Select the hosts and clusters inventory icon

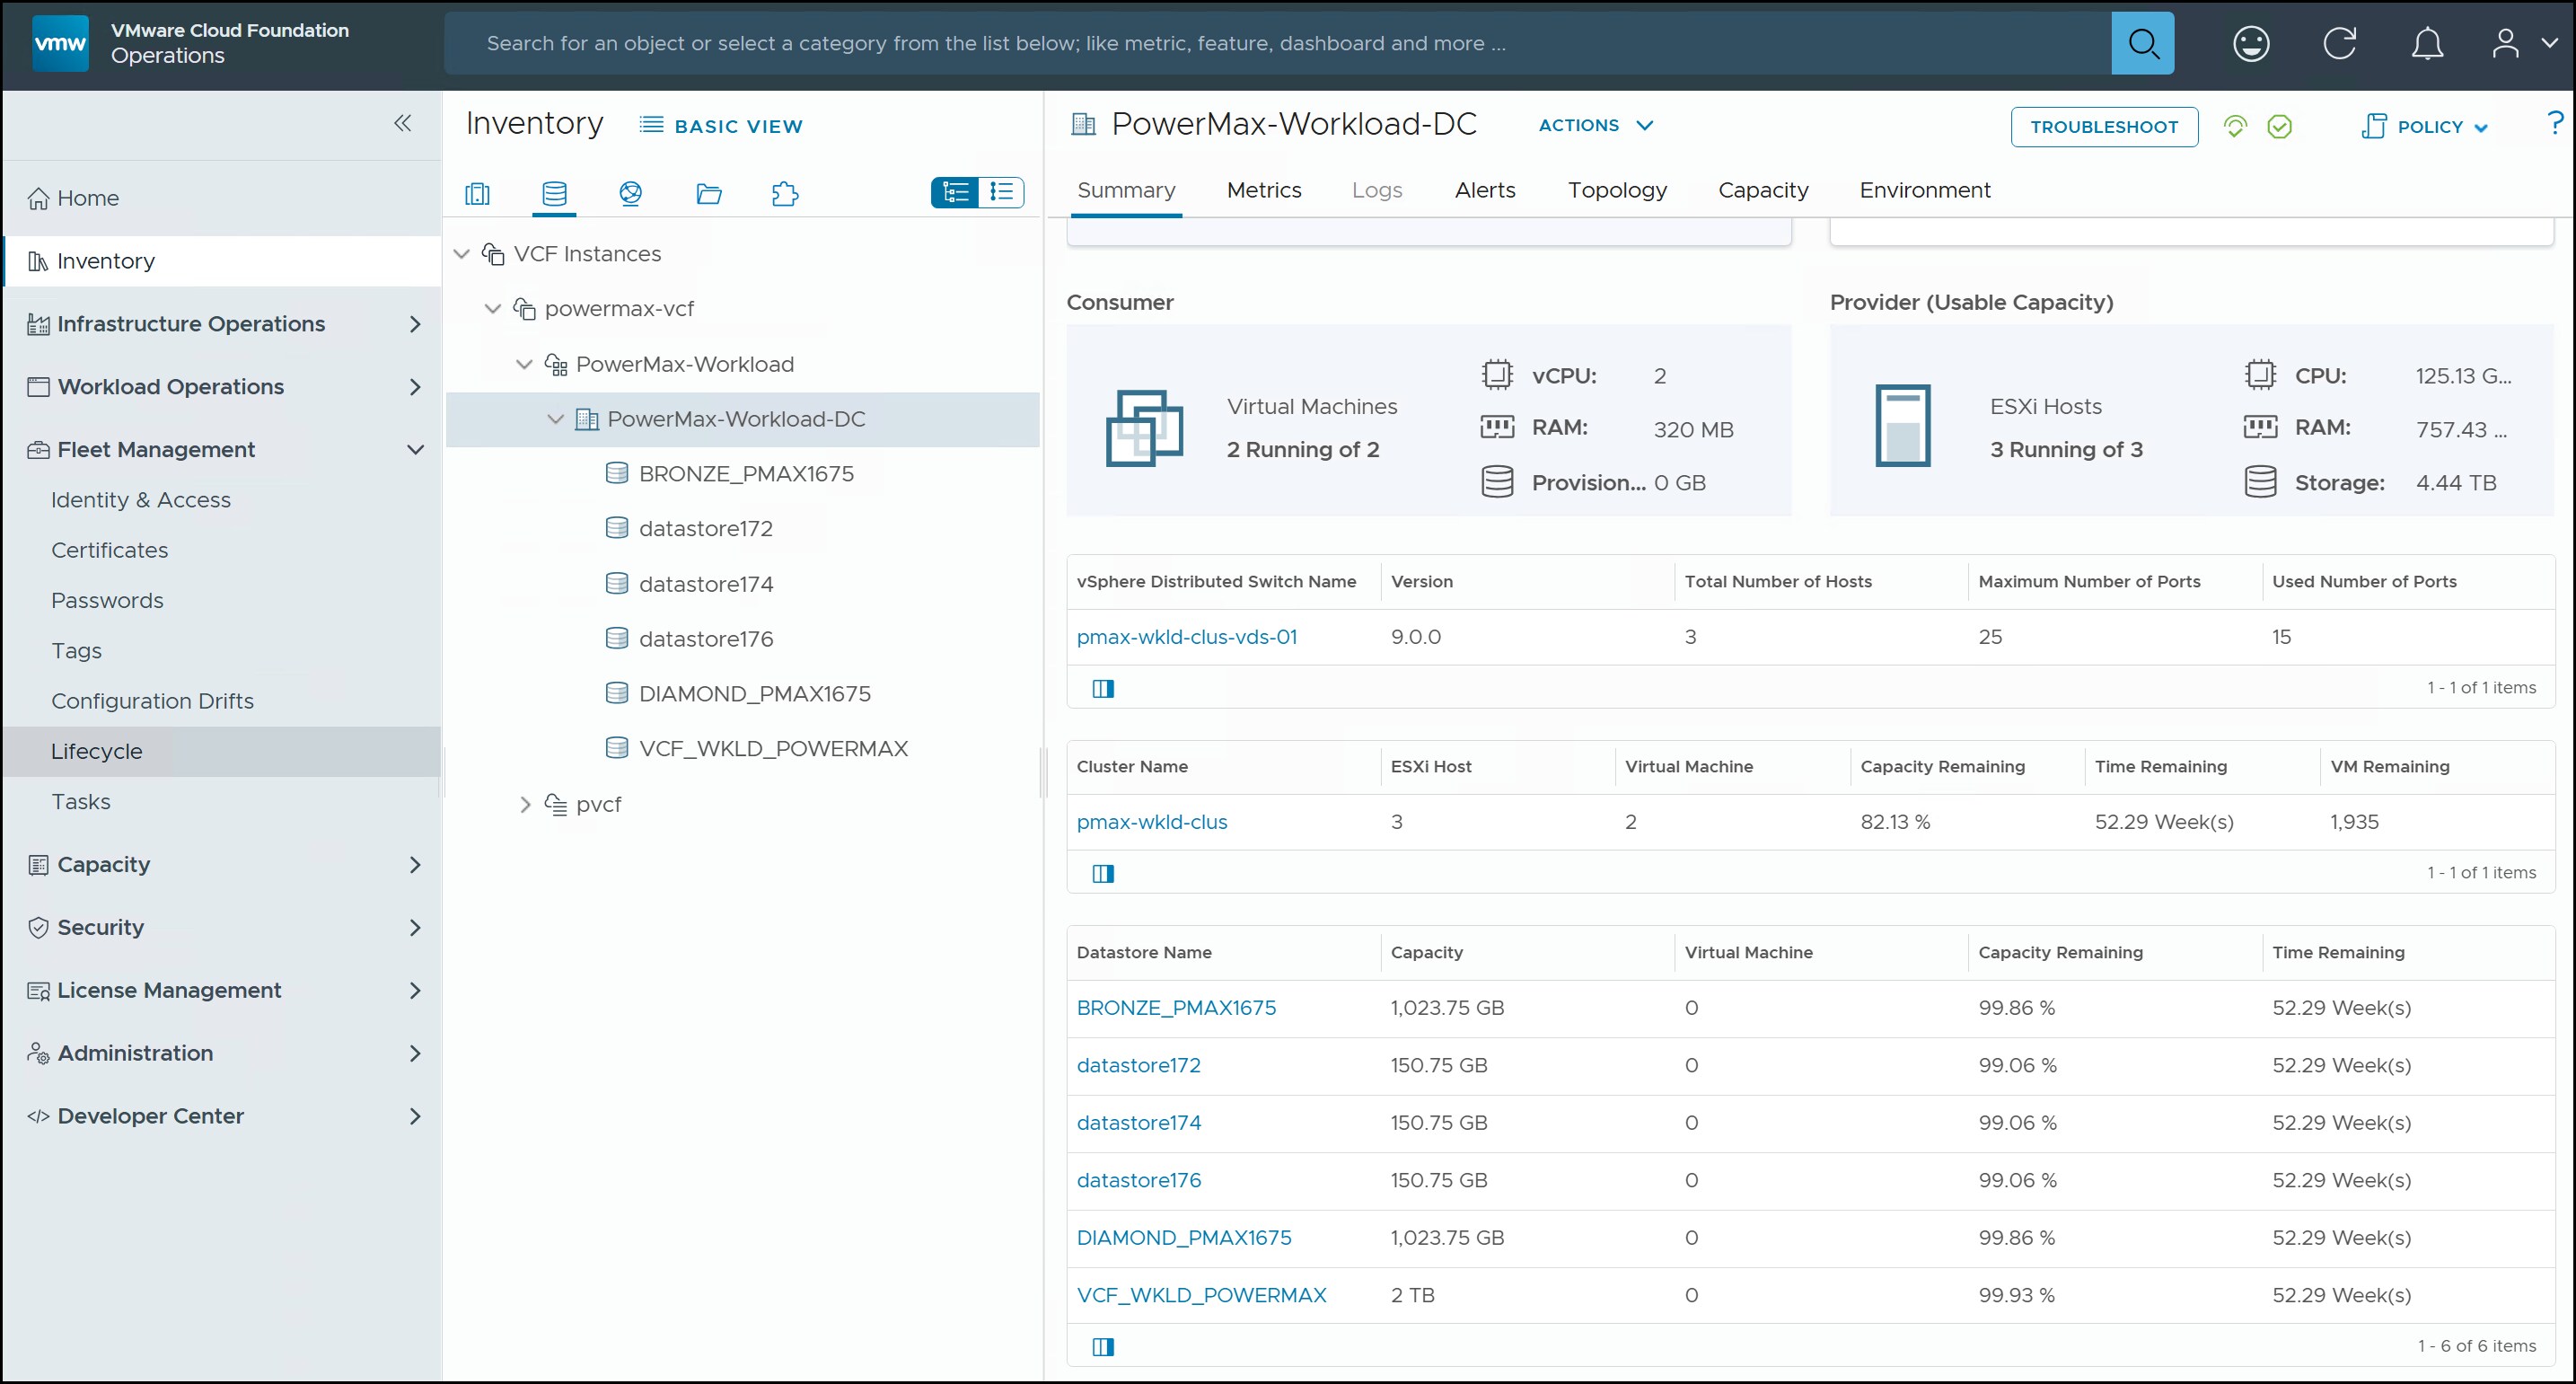[x=477, y=193]
